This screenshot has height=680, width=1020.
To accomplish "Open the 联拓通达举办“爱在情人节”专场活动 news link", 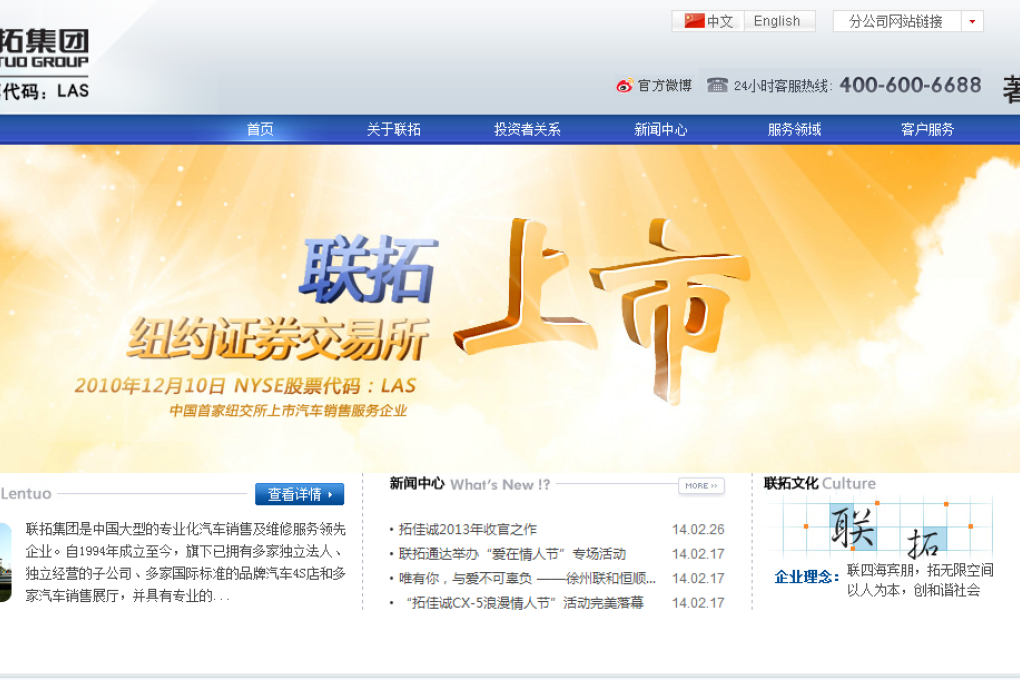I will (512, 554).
